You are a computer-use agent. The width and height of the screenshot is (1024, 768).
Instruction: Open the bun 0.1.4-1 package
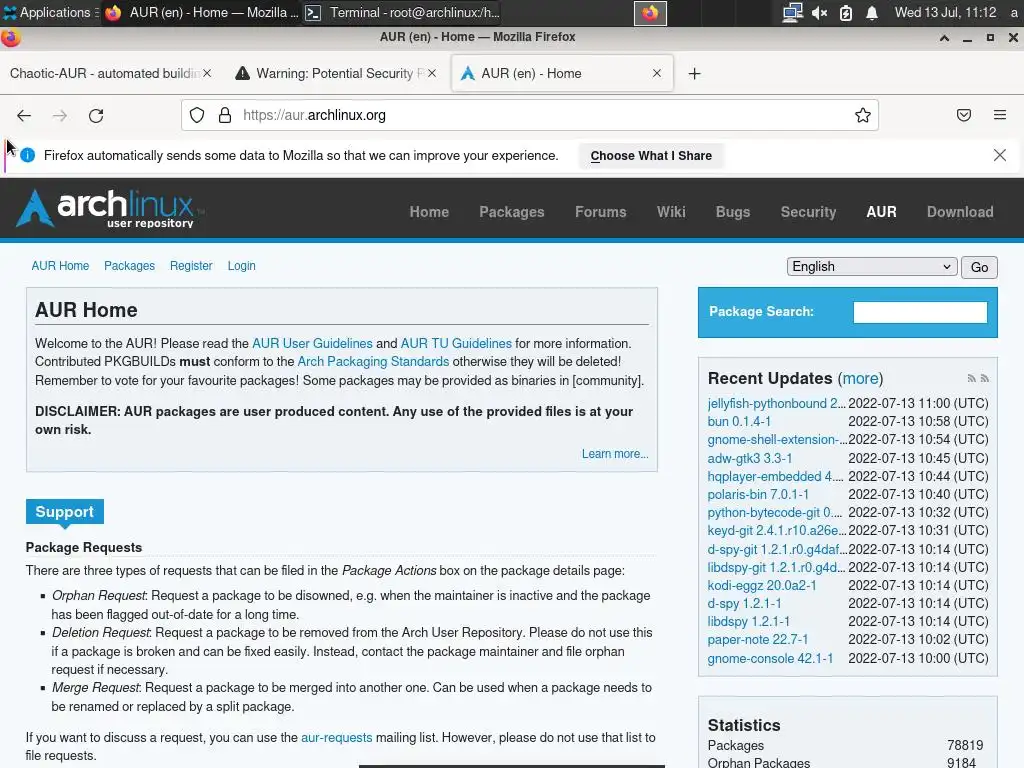739,422
